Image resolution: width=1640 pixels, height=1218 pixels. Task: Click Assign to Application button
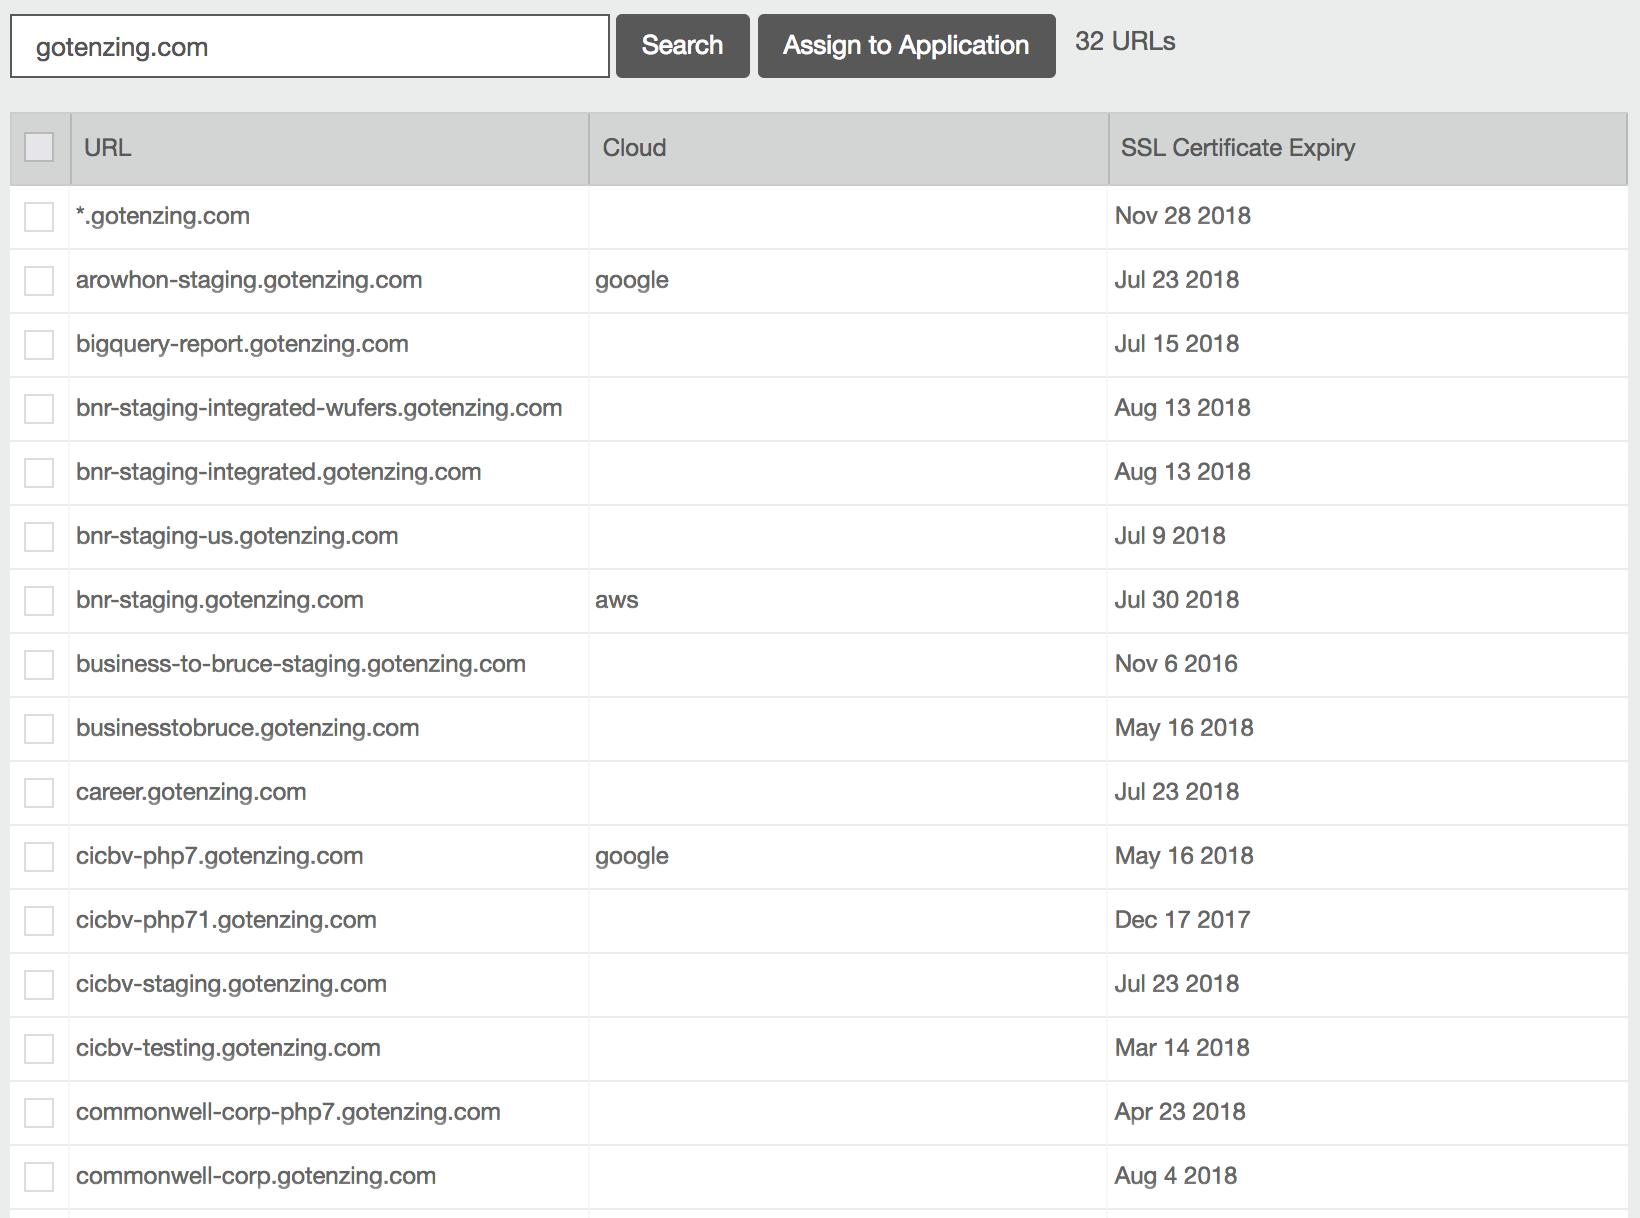pyautogui.click(x=906, y=46)
